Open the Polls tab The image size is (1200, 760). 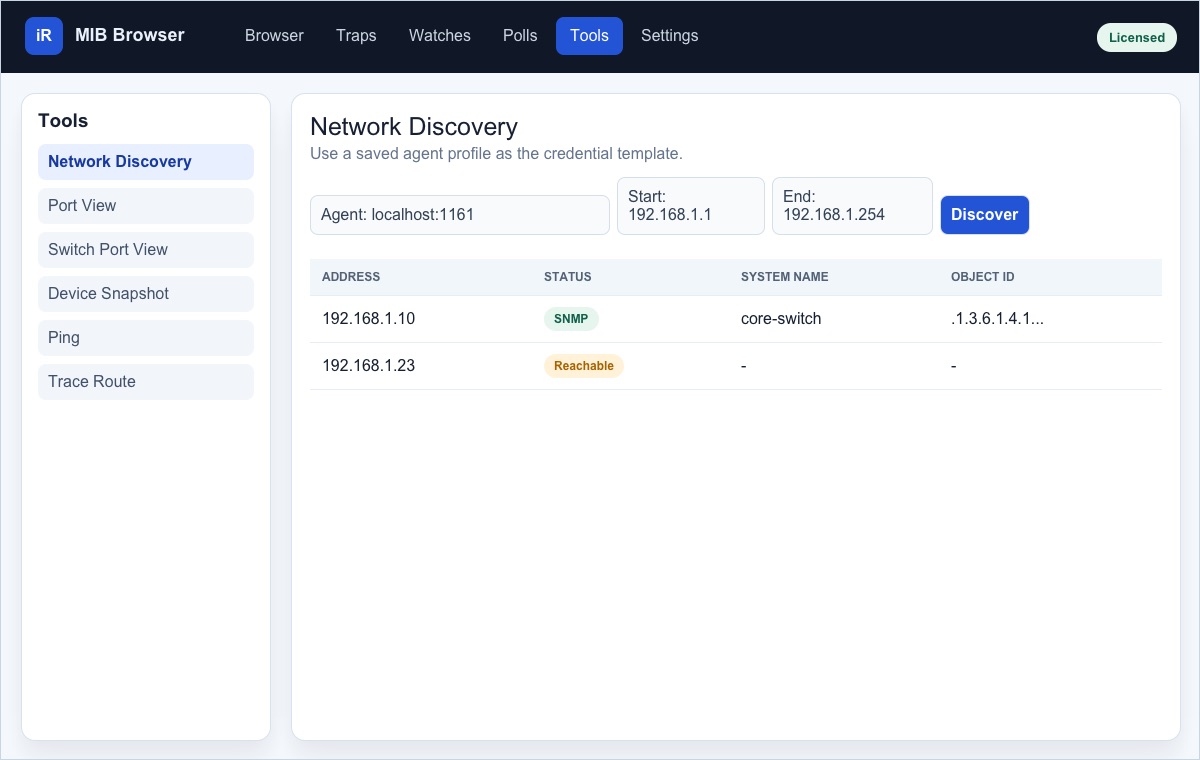click(520, 36)
